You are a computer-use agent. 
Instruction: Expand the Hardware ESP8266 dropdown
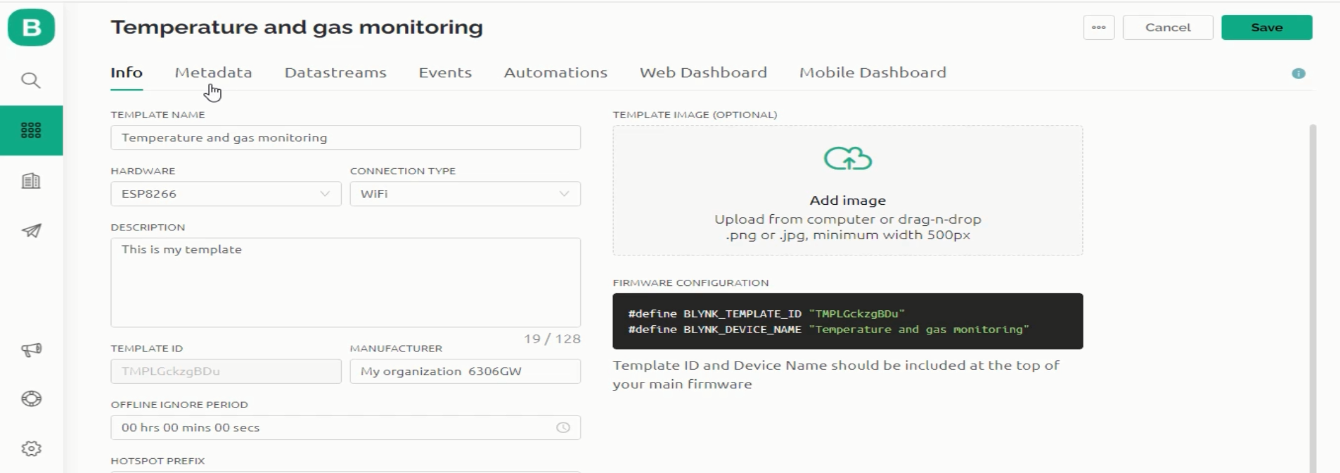[226, 194]
